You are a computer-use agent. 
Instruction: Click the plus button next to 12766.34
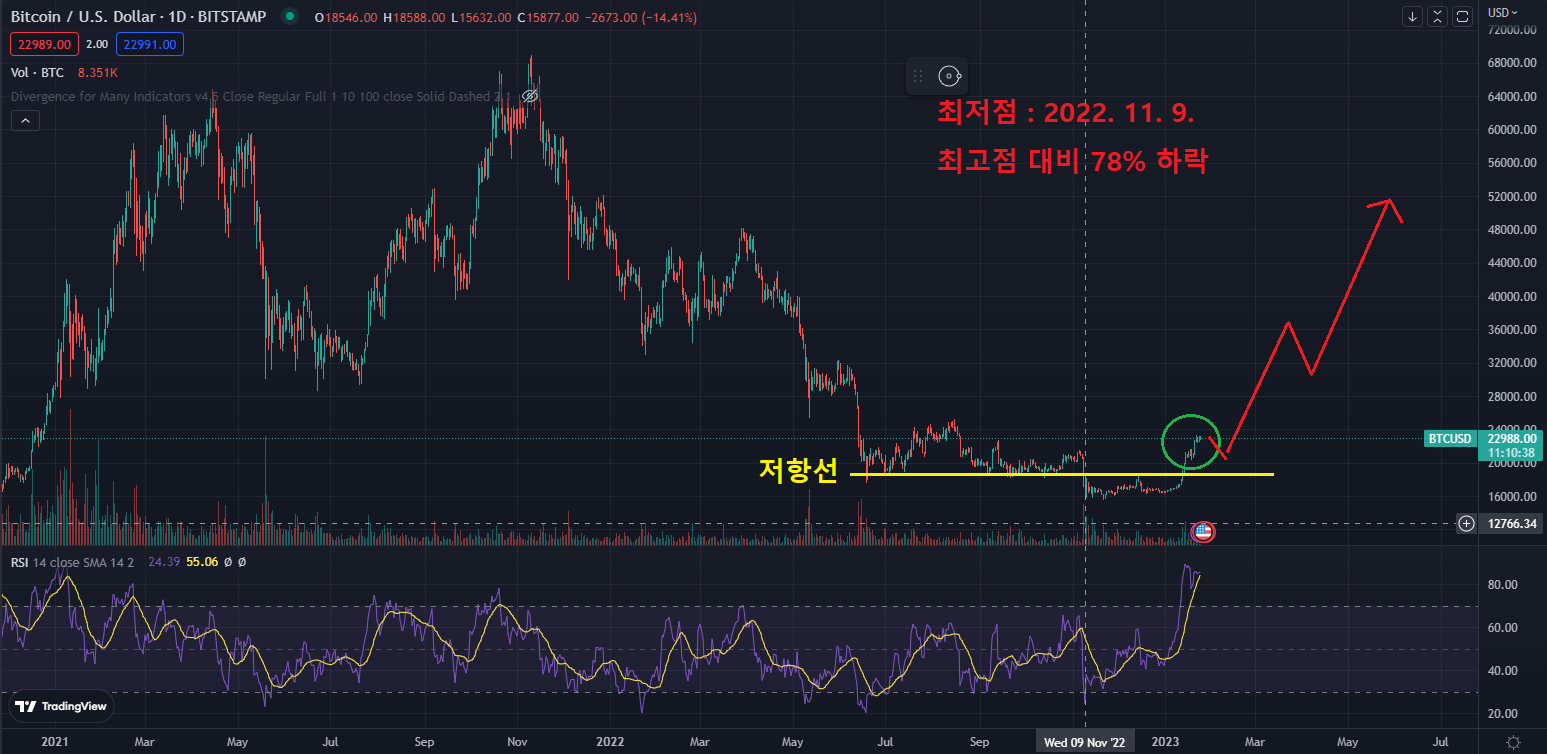pyautogui.click(x=1466, y=523)
